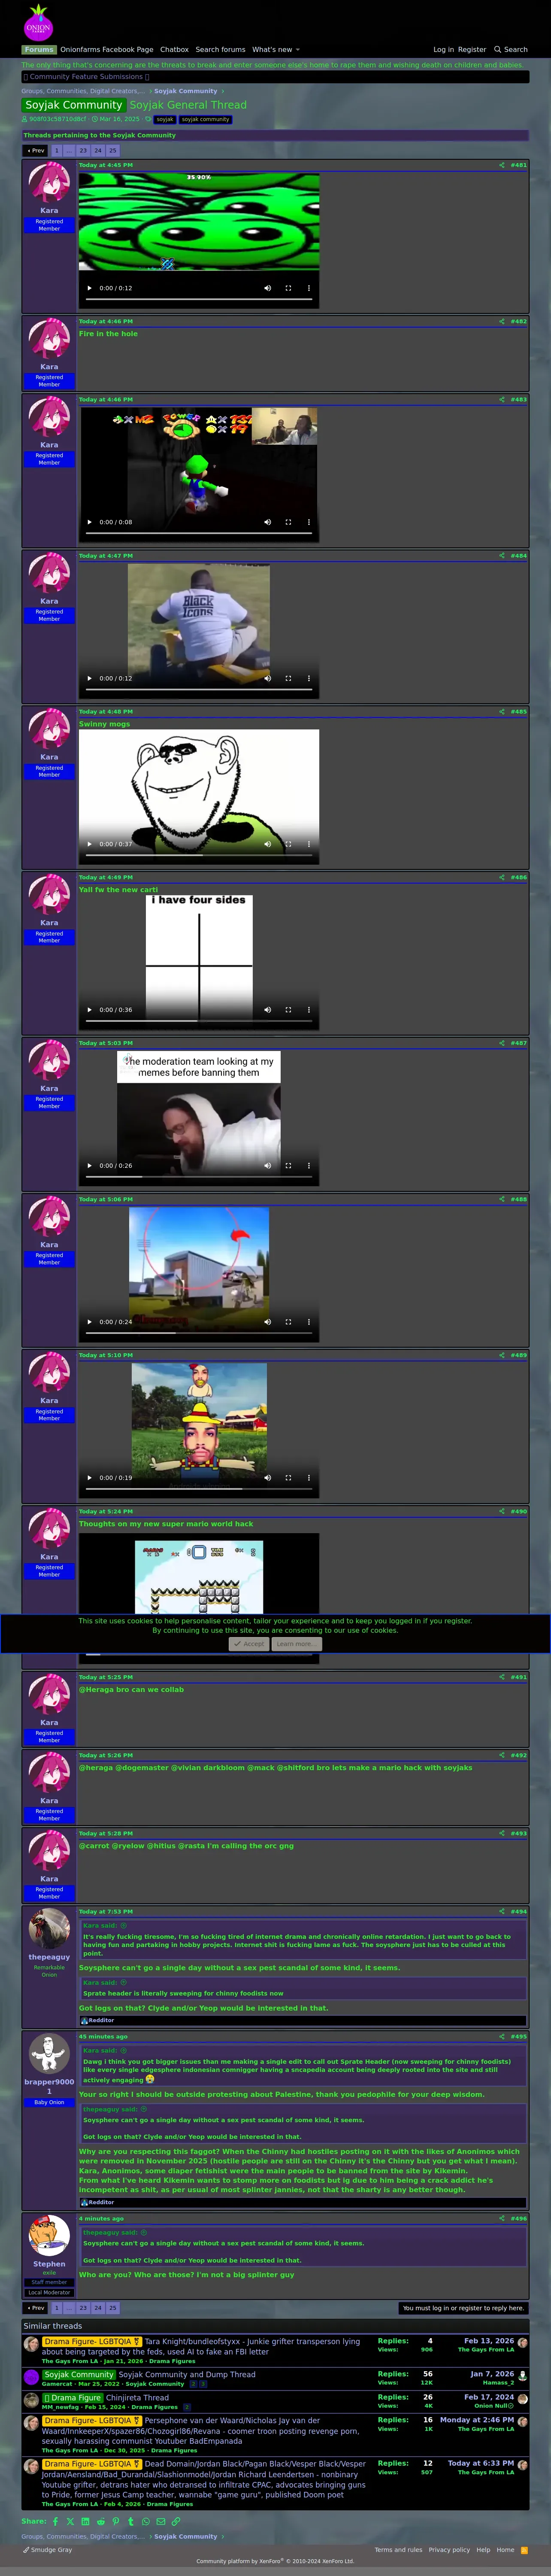Click Register in header

click(x=472, y=49)
